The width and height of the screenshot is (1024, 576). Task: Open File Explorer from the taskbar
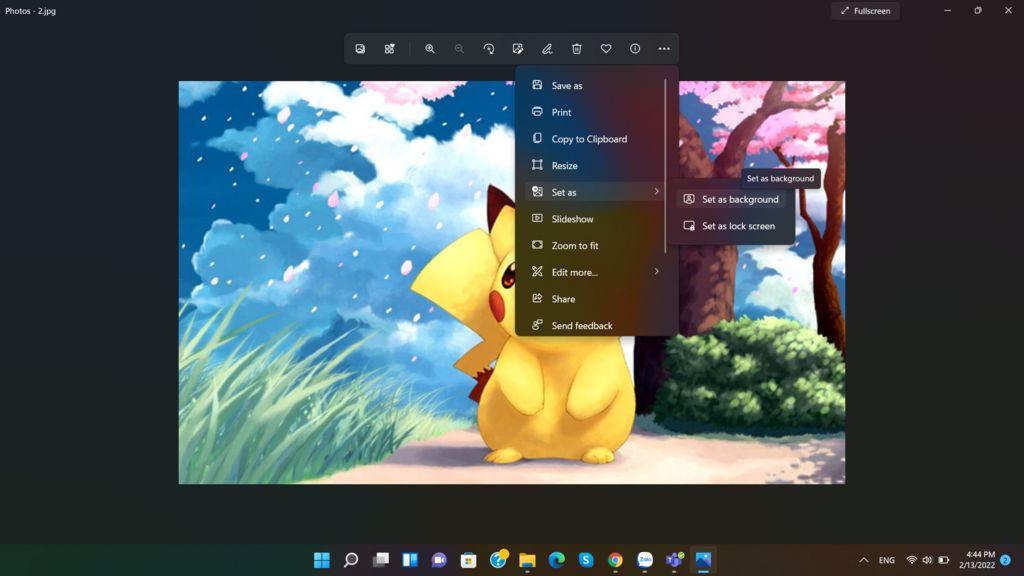tap(527, 560)
